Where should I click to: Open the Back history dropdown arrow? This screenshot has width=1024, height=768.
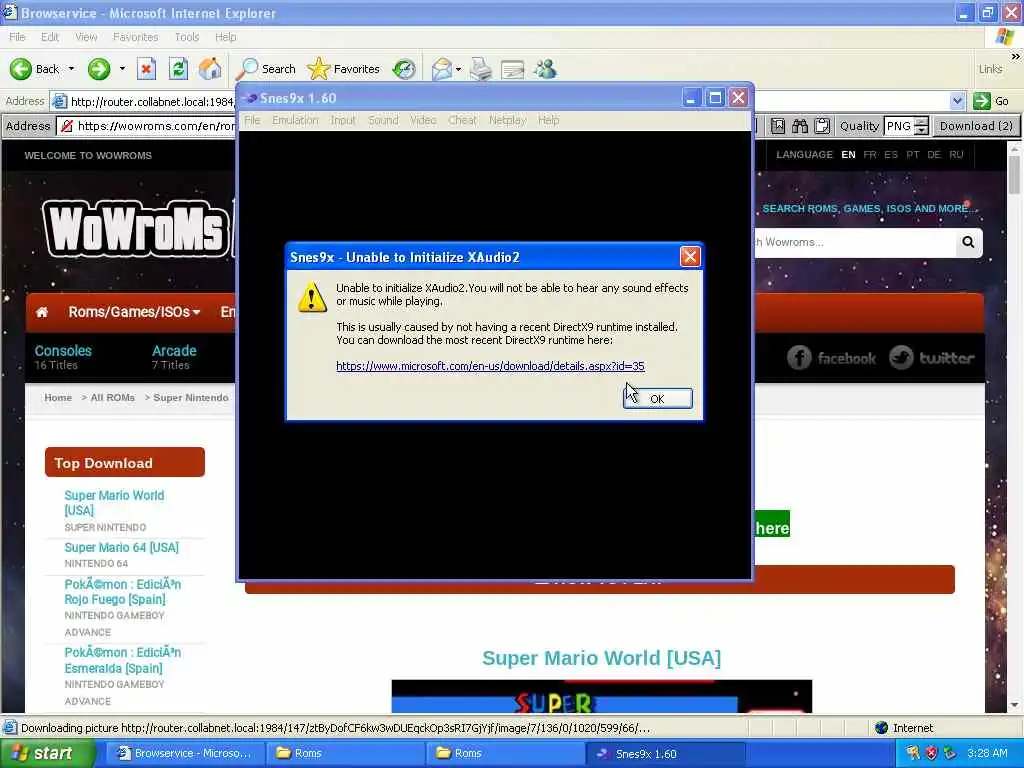(71, 69)
